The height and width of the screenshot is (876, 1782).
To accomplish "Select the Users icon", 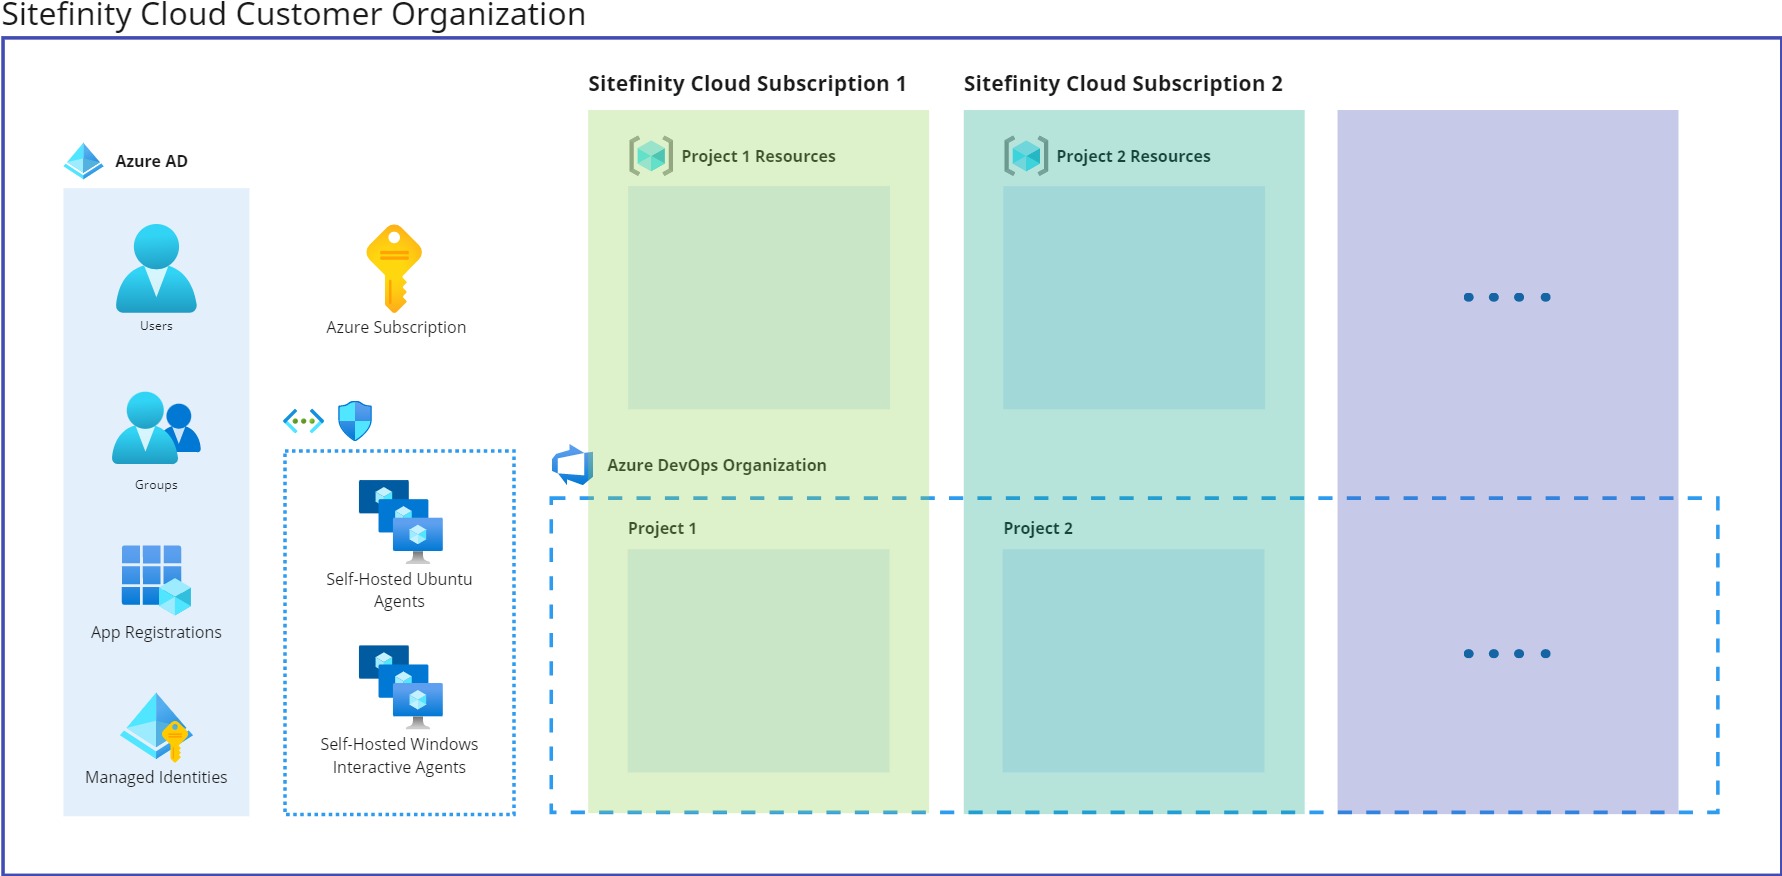I will 156,268.
